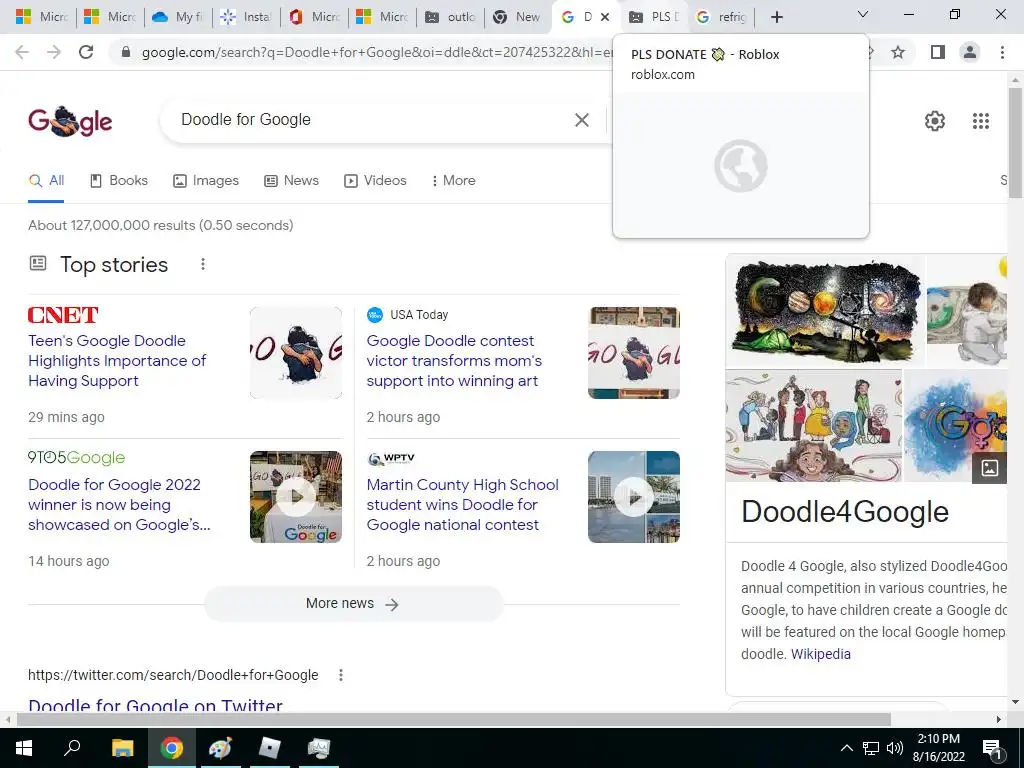Open the Windows Start menu
This screenshot has height=768, width=1024.
(x=24, y=748)
